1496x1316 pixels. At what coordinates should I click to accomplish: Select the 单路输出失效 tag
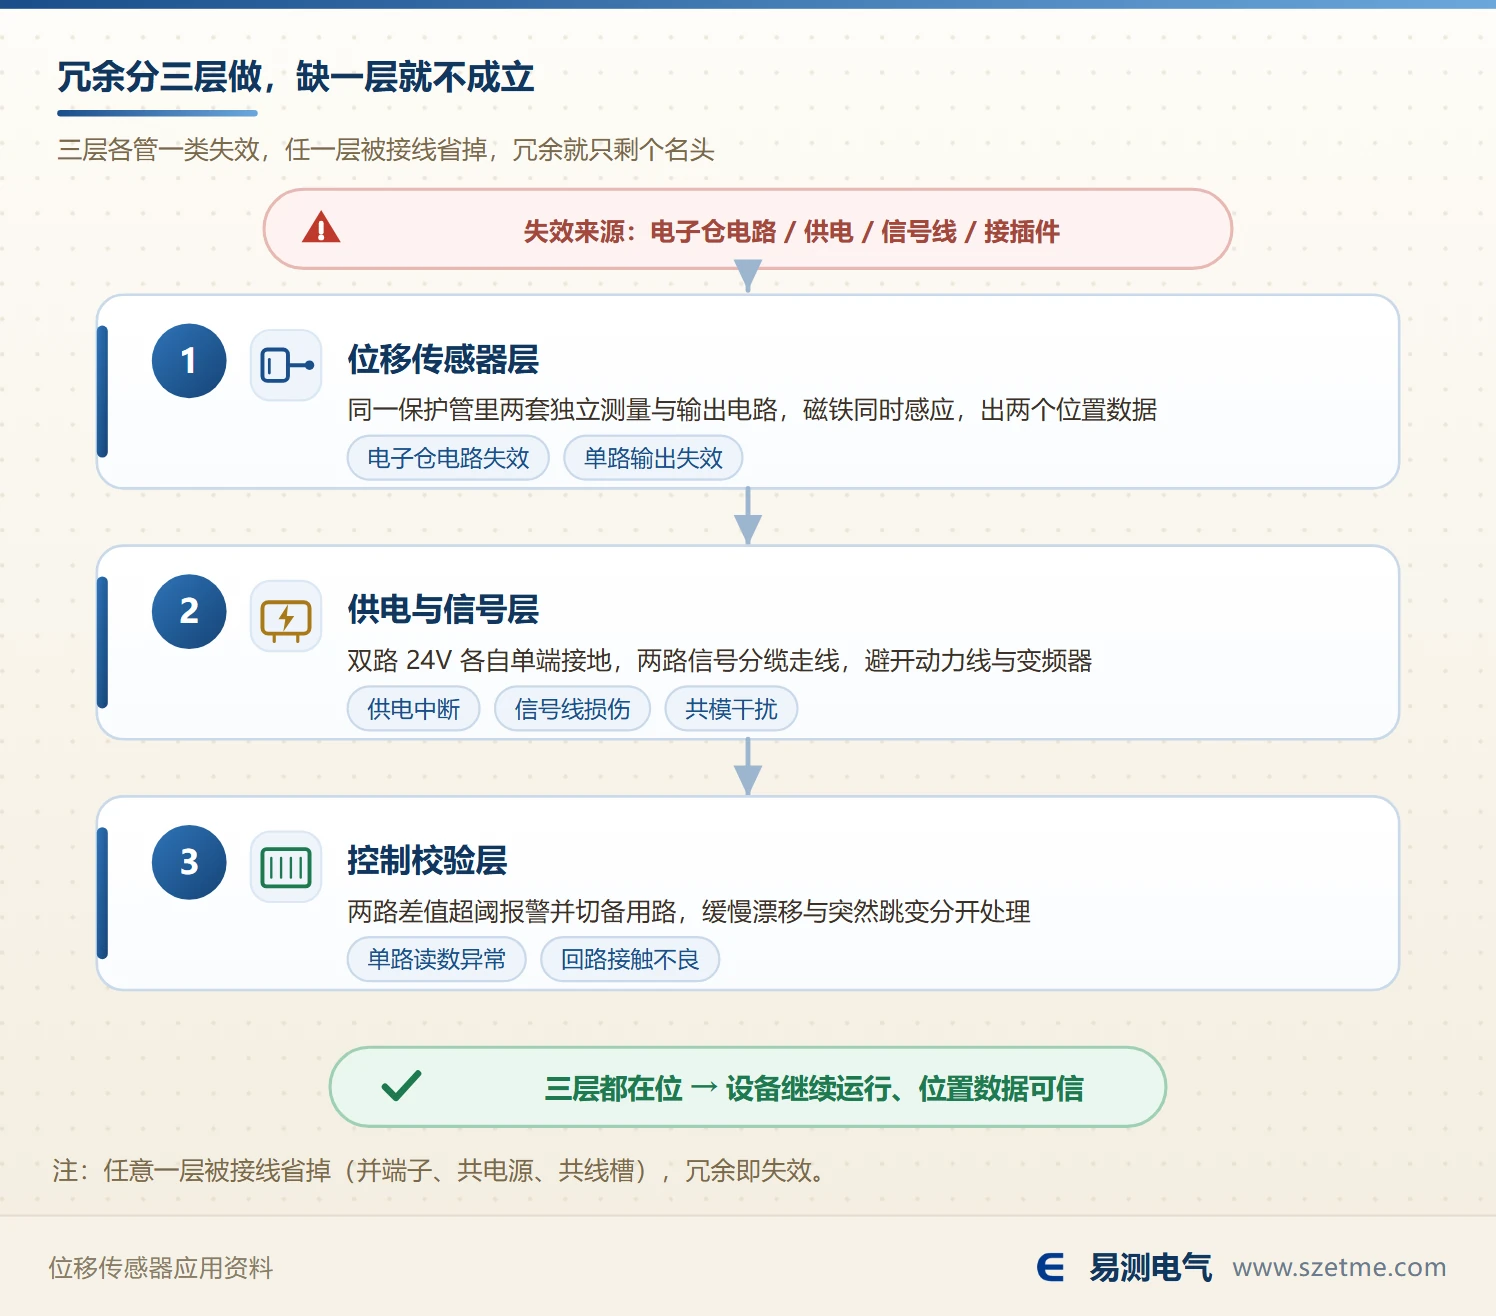653,458
